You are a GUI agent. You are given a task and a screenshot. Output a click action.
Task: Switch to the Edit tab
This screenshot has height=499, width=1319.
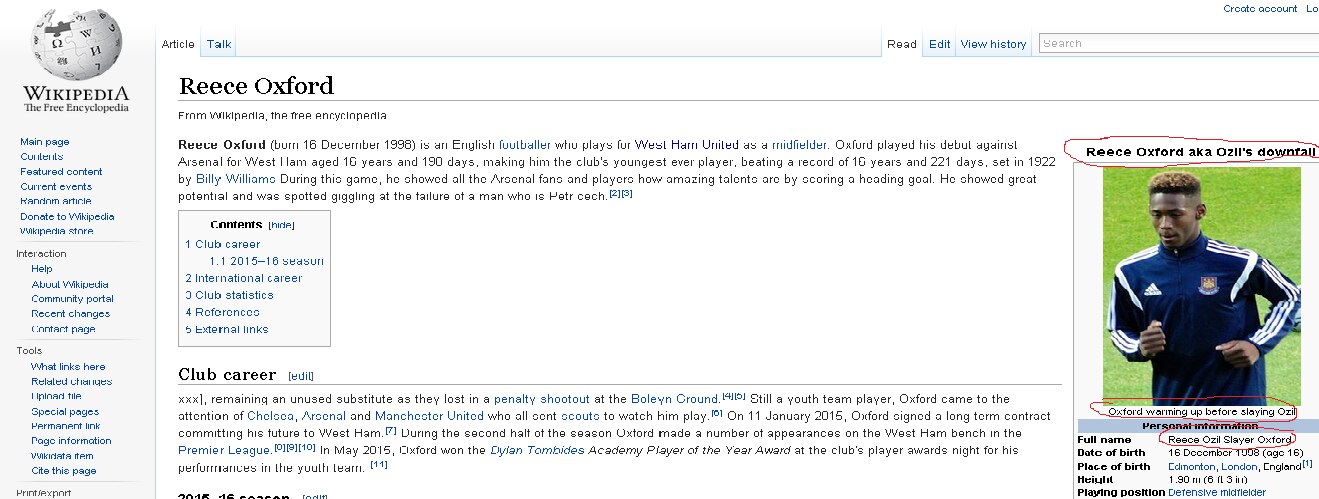[x=939, y=44]
